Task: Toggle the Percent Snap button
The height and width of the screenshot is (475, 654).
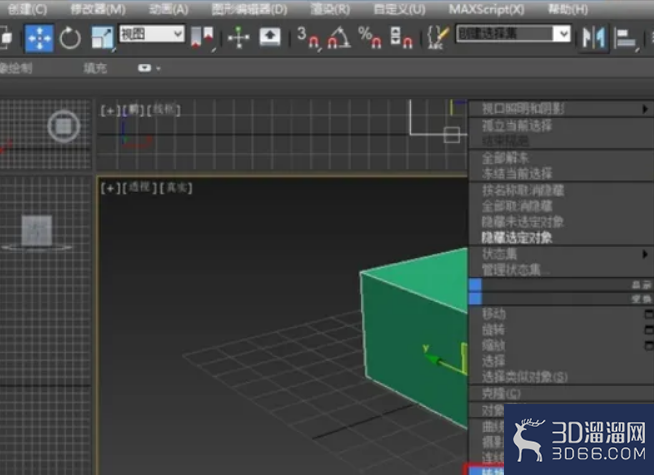Action: point(370,38)
